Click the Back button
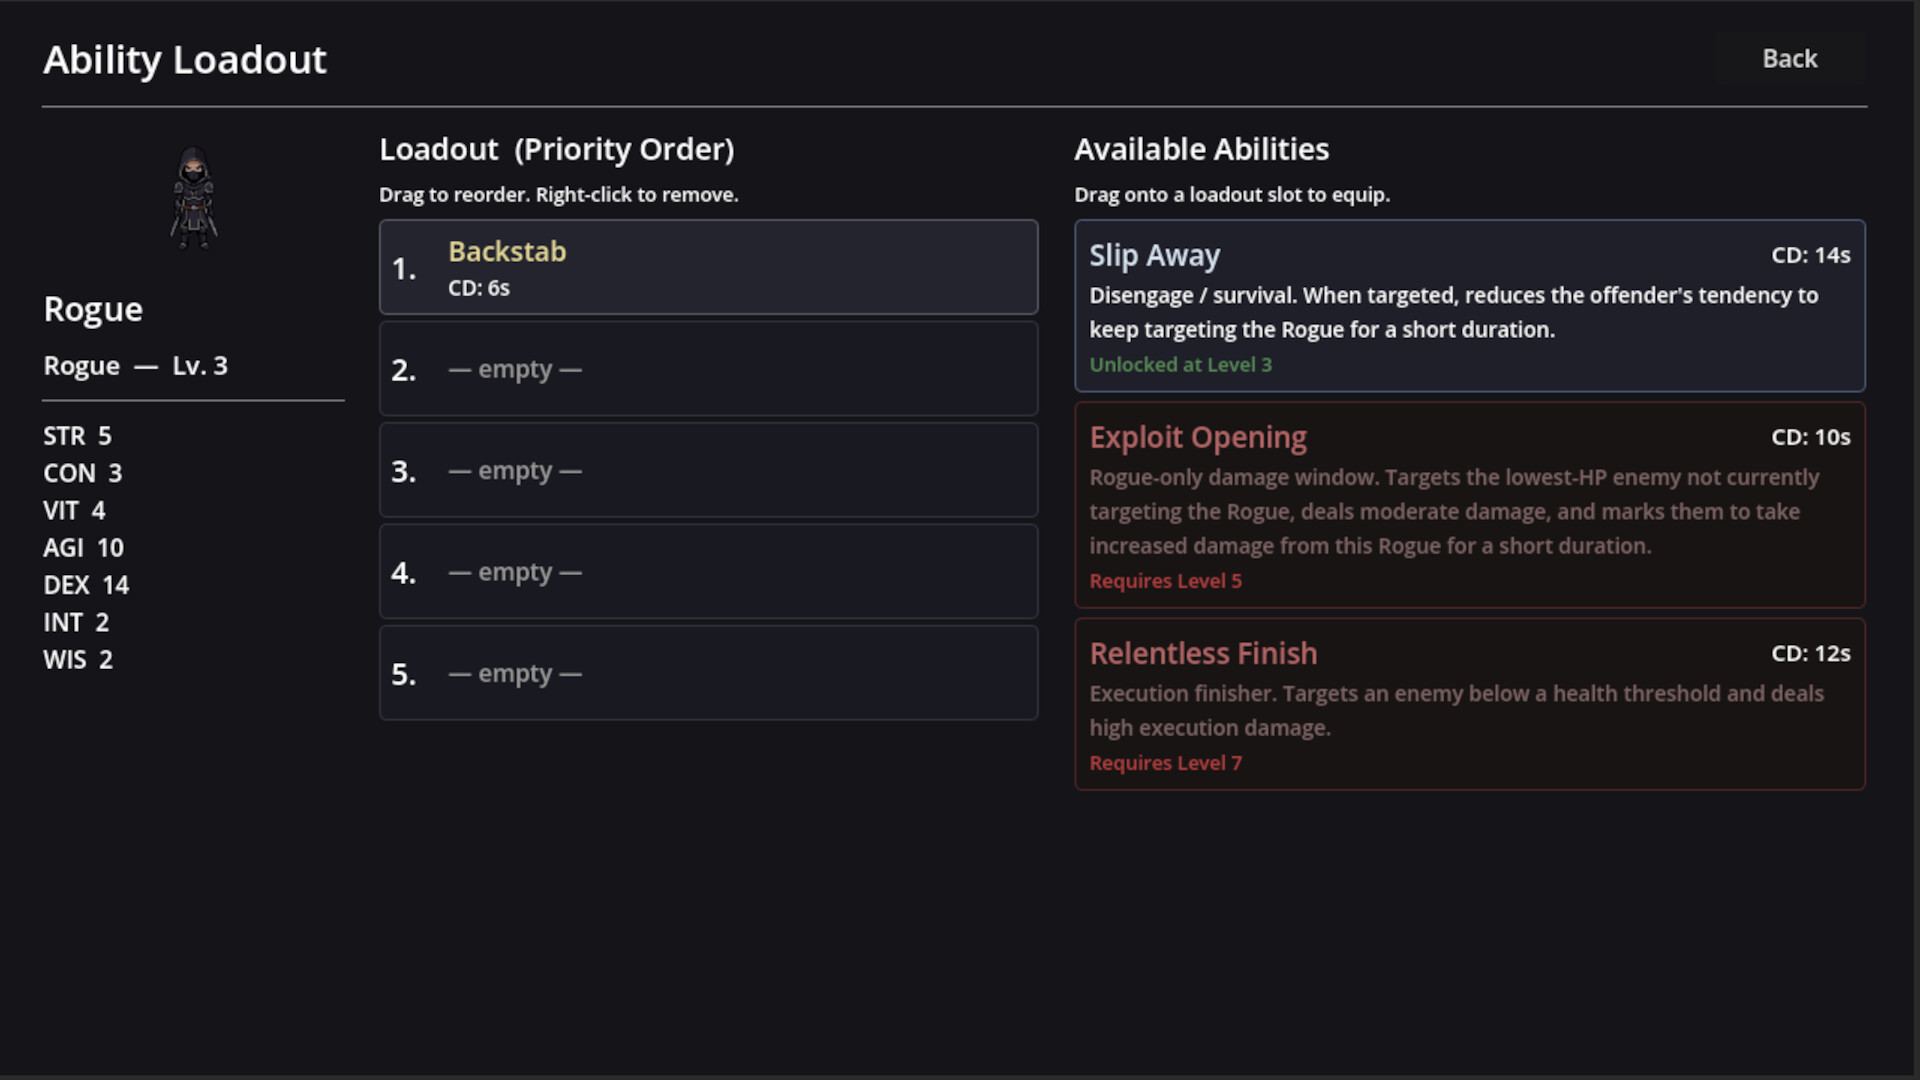 [1789, 59]
